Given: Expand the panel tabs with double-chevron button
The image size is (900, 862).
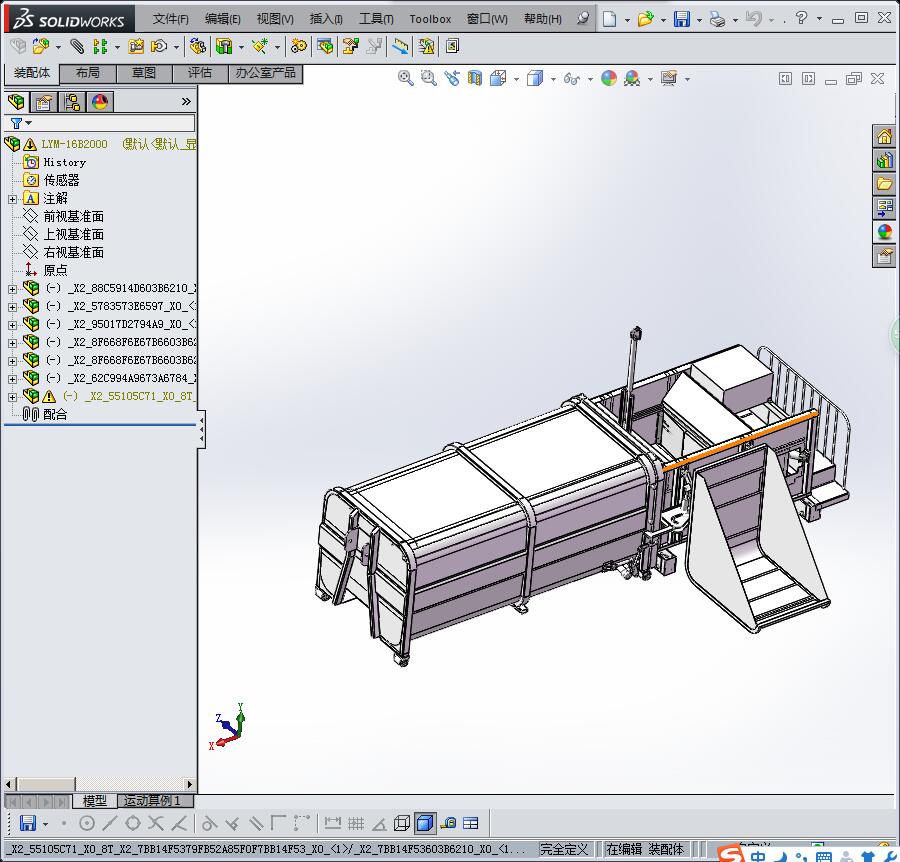Looking at the screenshot, I should click(x=186, y=101).
